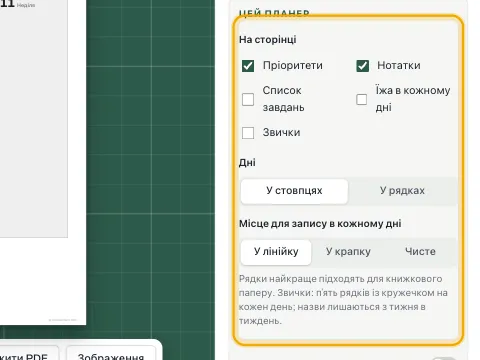Choose У крапку writing space style
Screen dimensions: 480x360
pyautogui.click(x=348, y=252)
